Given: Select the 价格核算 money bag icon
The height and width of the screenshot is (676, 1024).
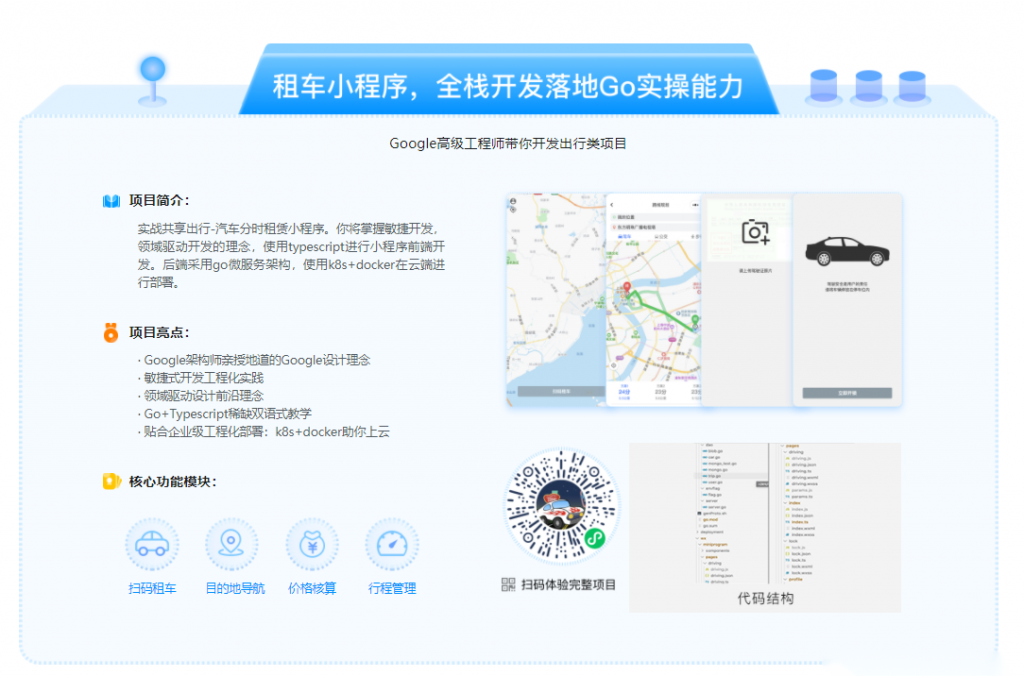Looking at the screenshot, I should pos(312,544).
